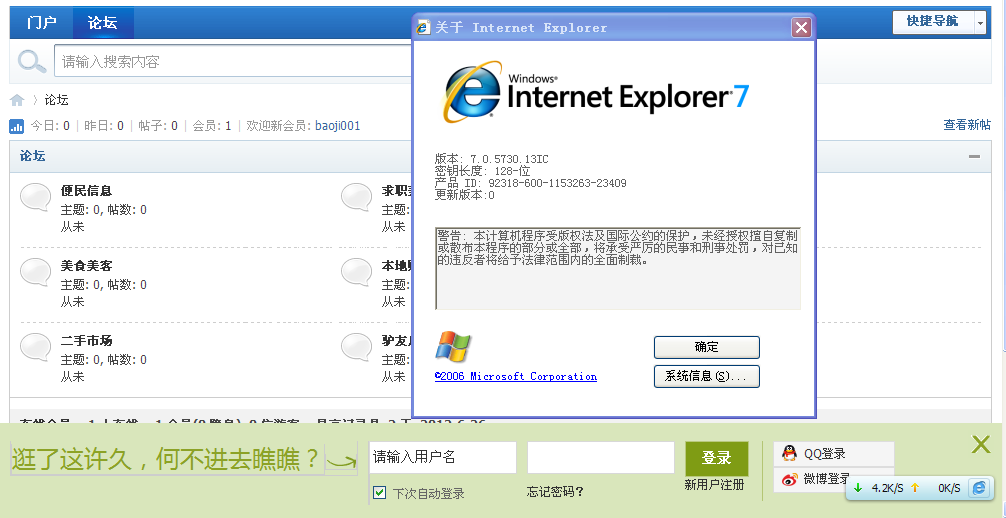
Task: Click the 美食美客 forum bubble icon
Action: click(x=35, y=272)
